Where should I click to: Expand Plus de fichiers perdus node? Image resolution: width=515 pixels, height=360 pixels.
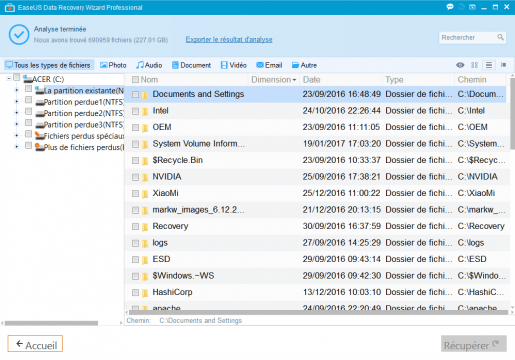[x=16, y=147]
